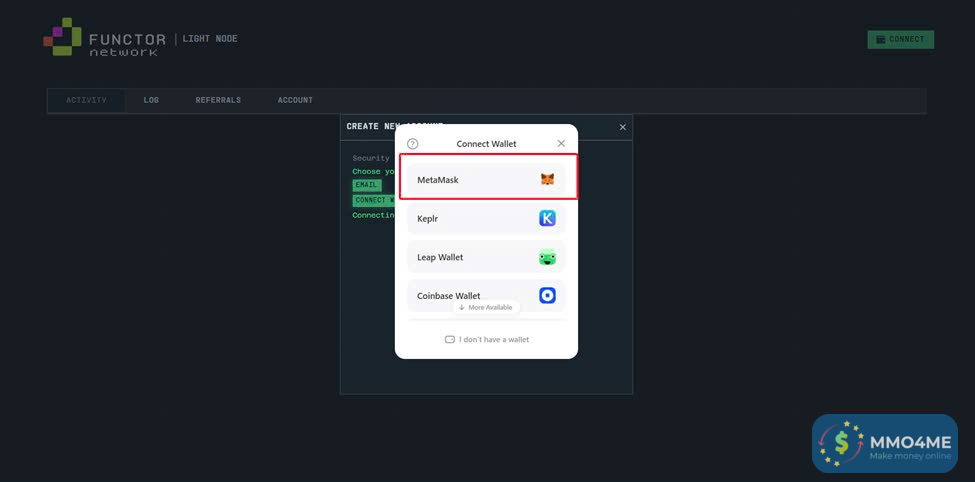The image size is (975, 482).
Task: Choose the Keplr wallet option
Action: [486, 218]
